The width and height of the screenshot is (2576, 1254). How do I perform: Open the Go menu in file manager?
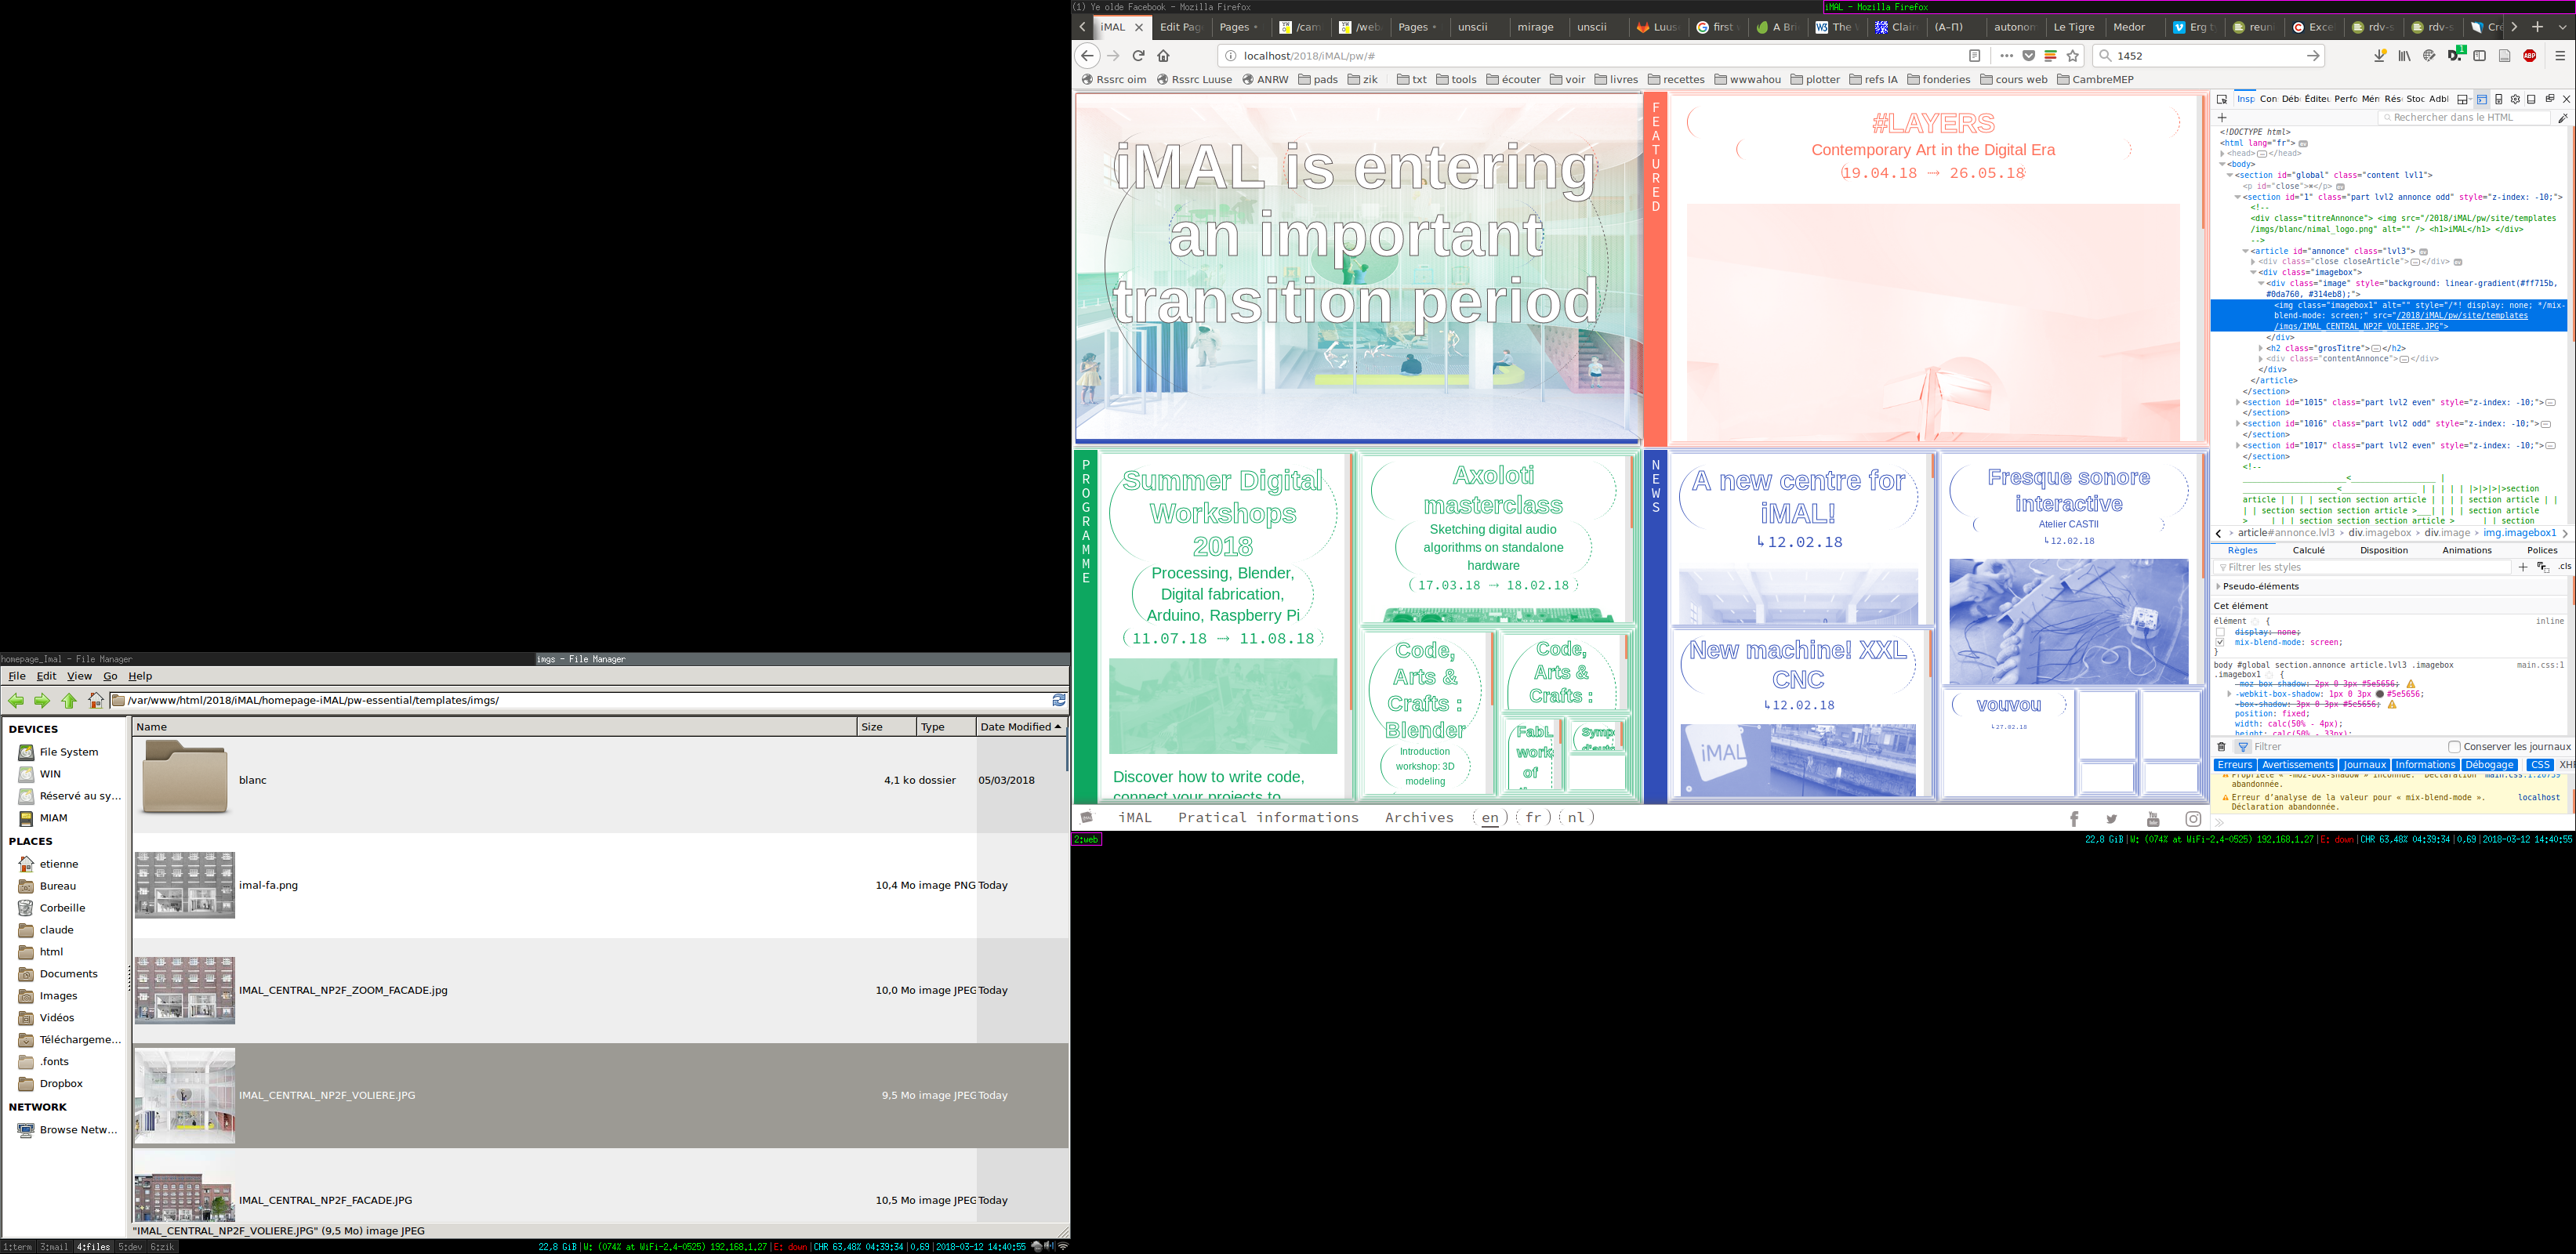(x=110, y=677)
